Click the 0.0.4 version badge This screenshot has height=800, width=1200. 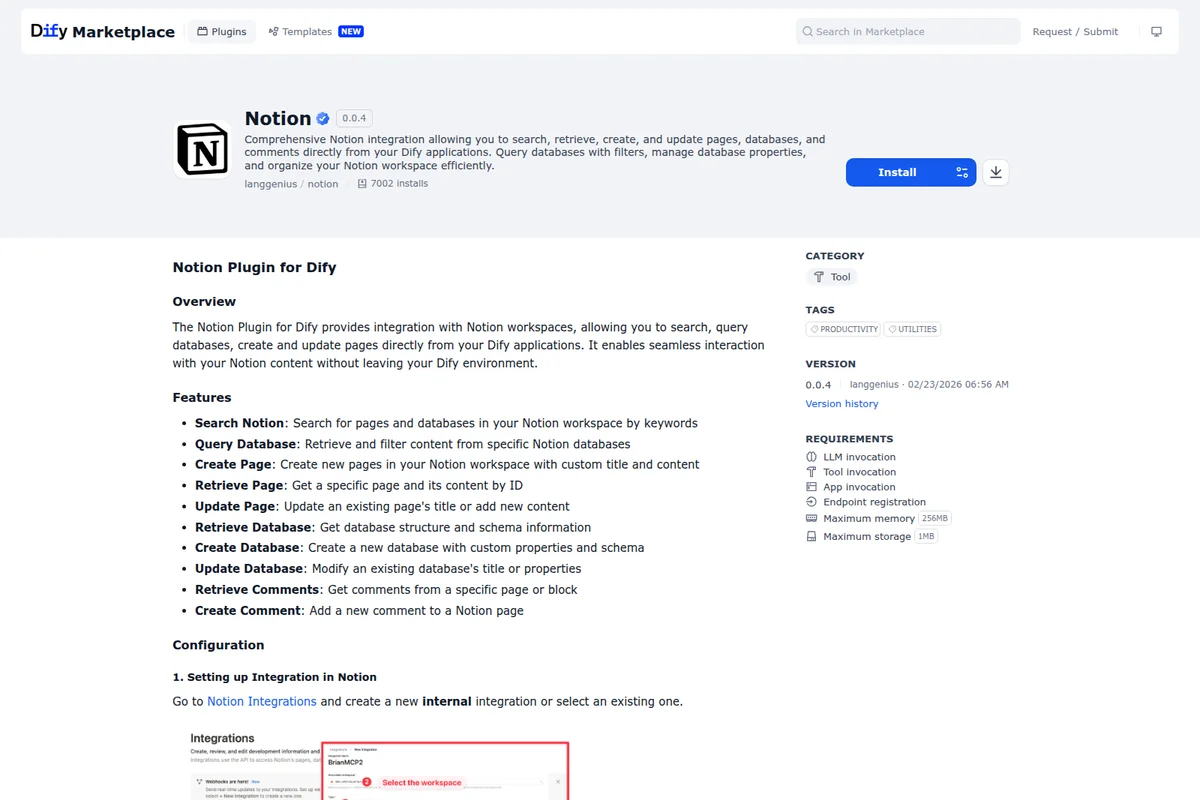point(354,117)
